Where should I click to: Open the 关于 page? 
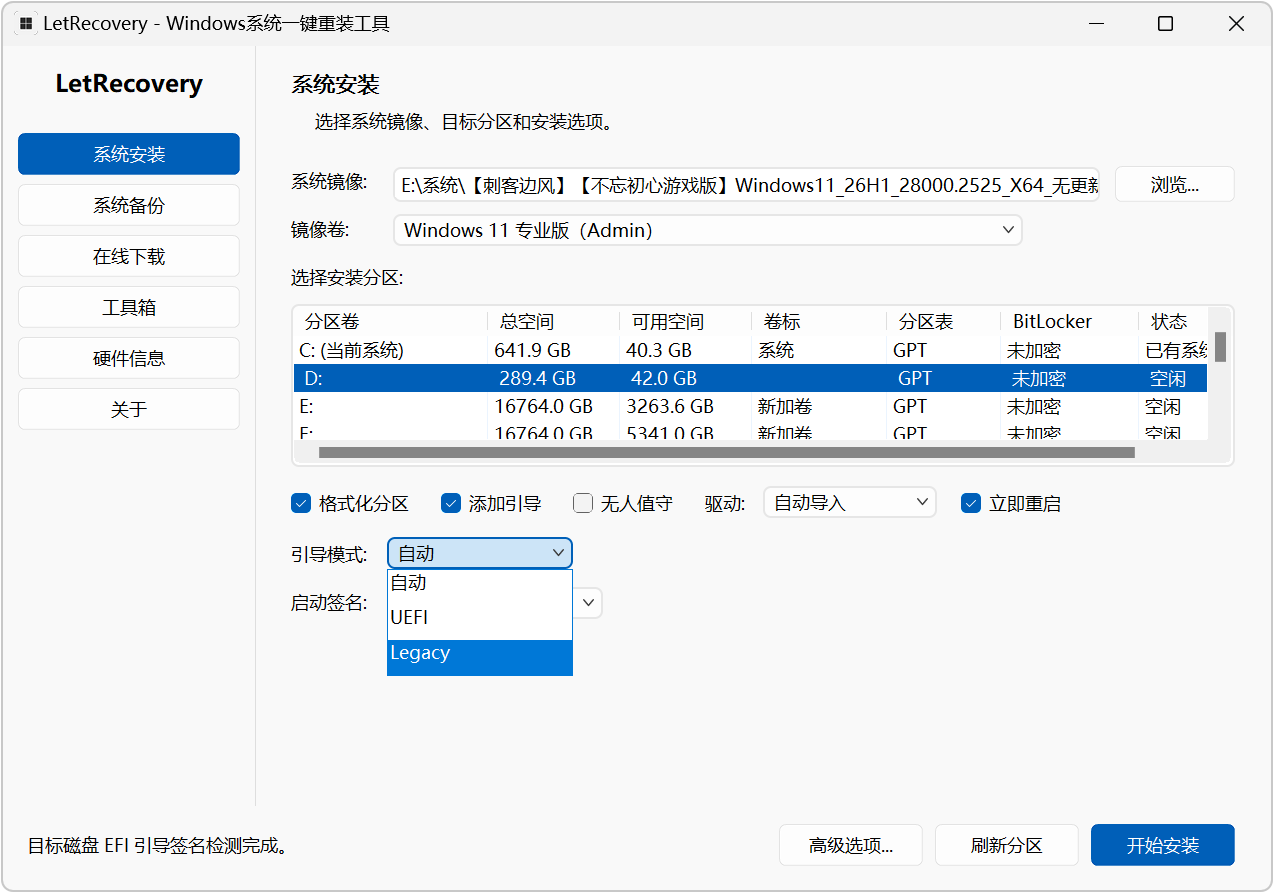point(129,409)
